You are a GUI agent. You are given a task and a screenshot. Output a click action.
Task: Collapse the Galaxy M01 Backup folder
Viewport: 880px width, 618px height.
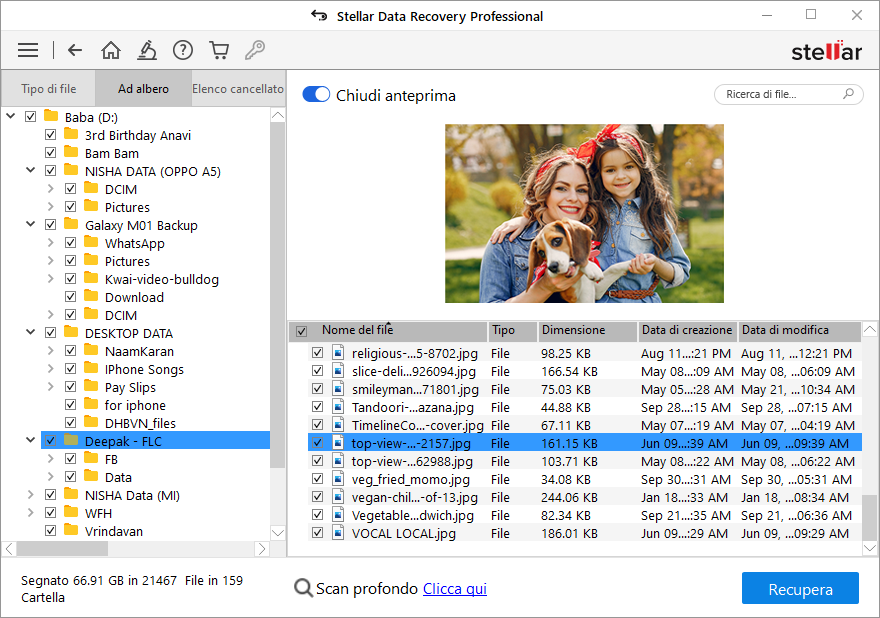(30, 225)
